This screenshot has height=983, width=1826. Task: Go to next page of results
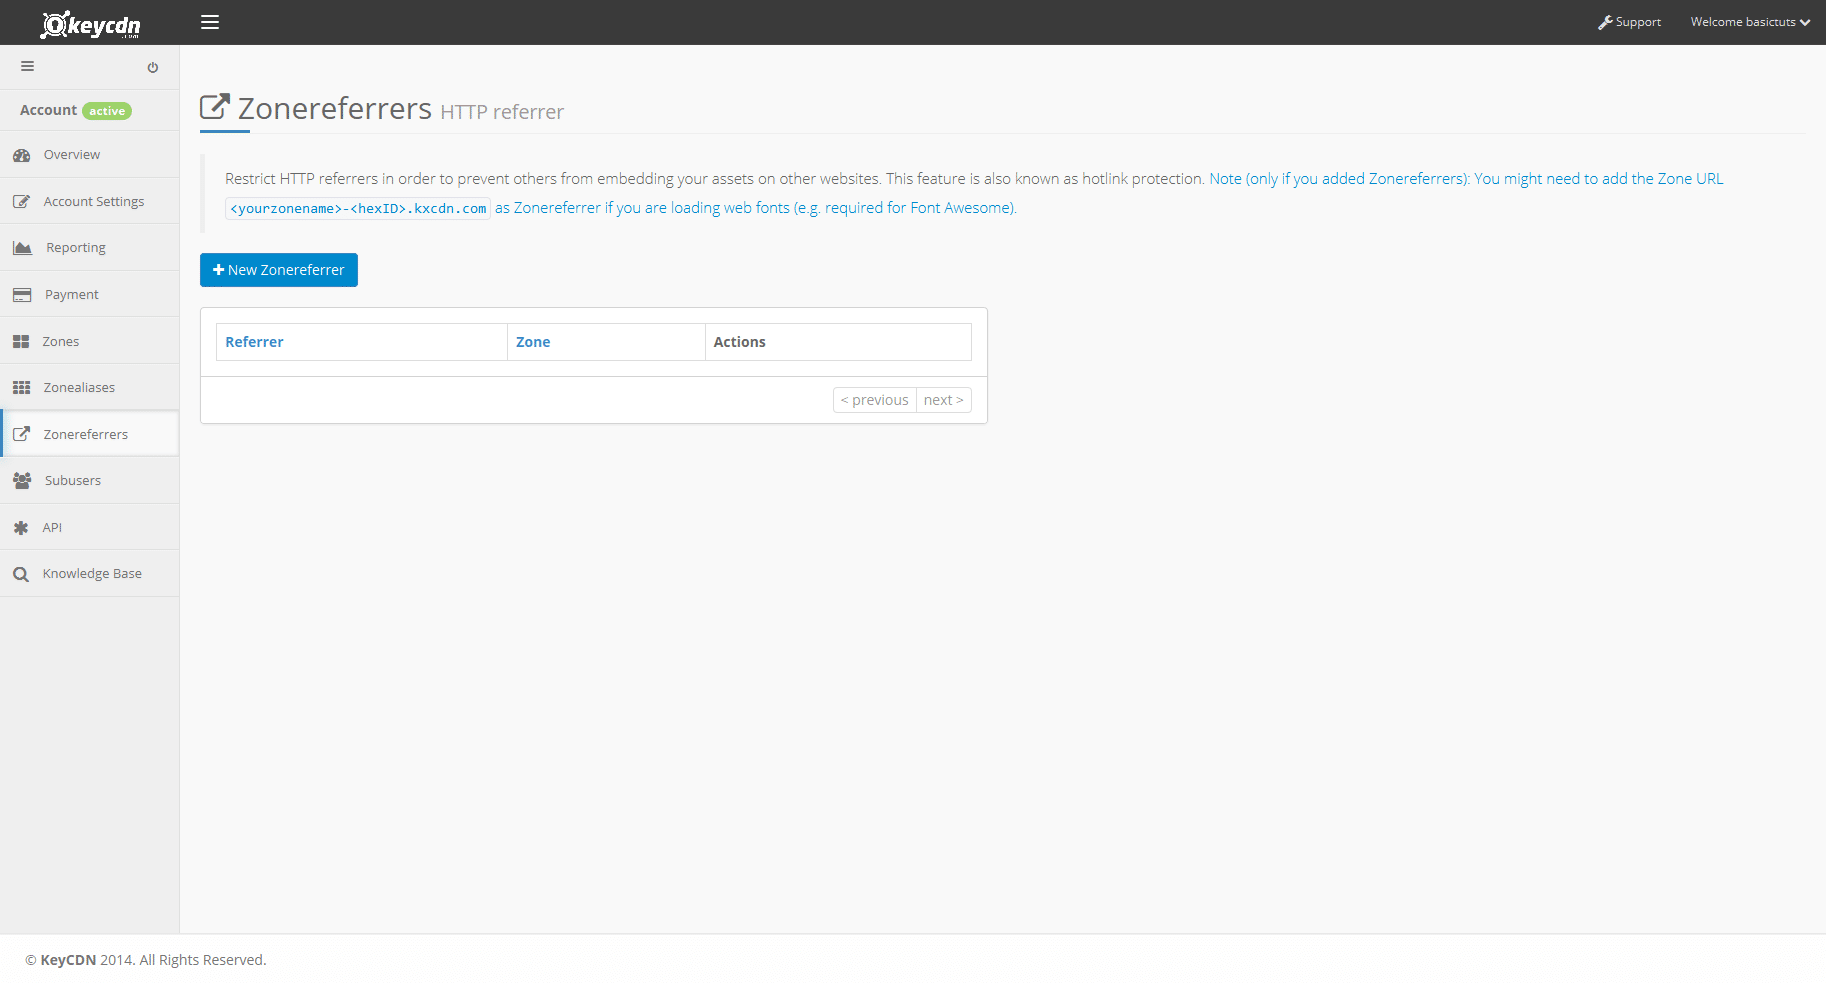[943, 400]
